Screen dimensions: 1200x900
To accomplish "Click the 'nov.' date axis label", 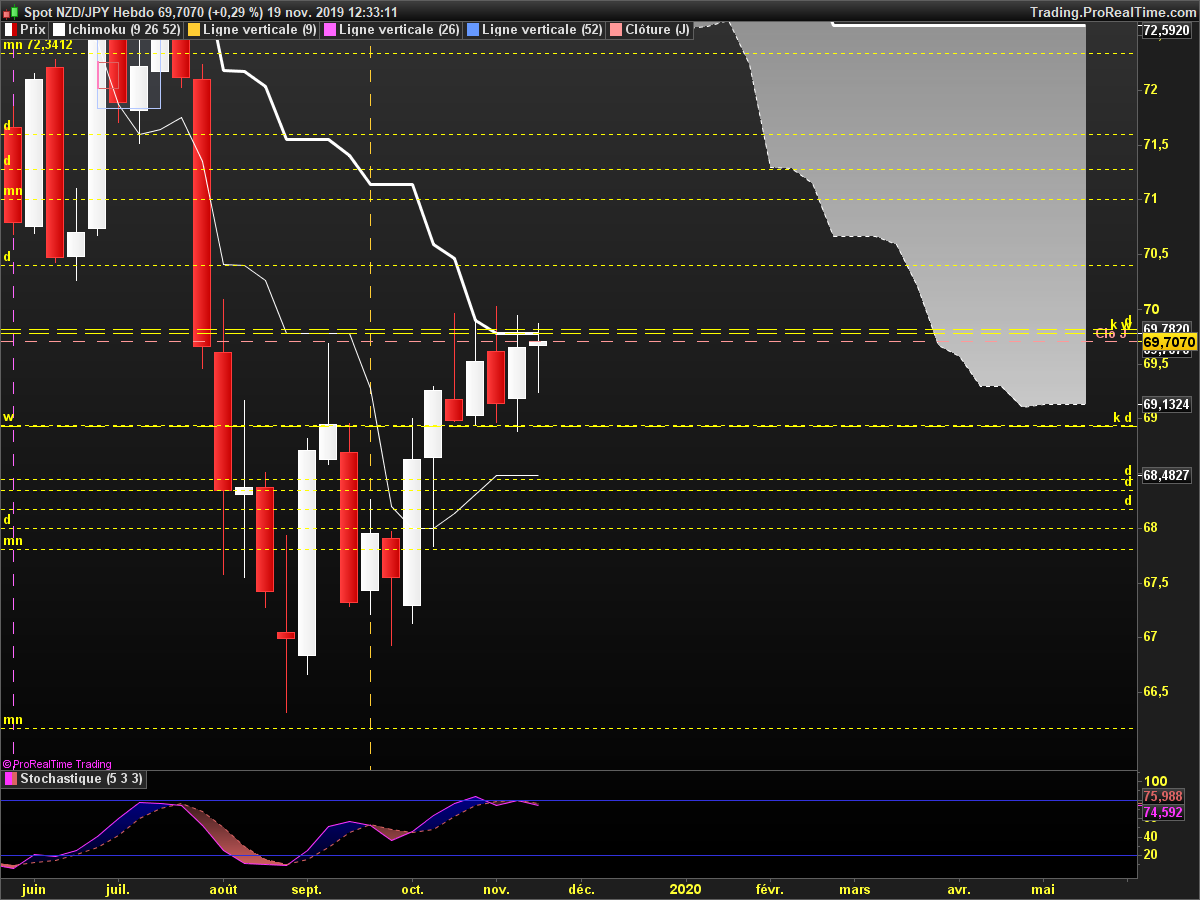I will tap(497, 889).
